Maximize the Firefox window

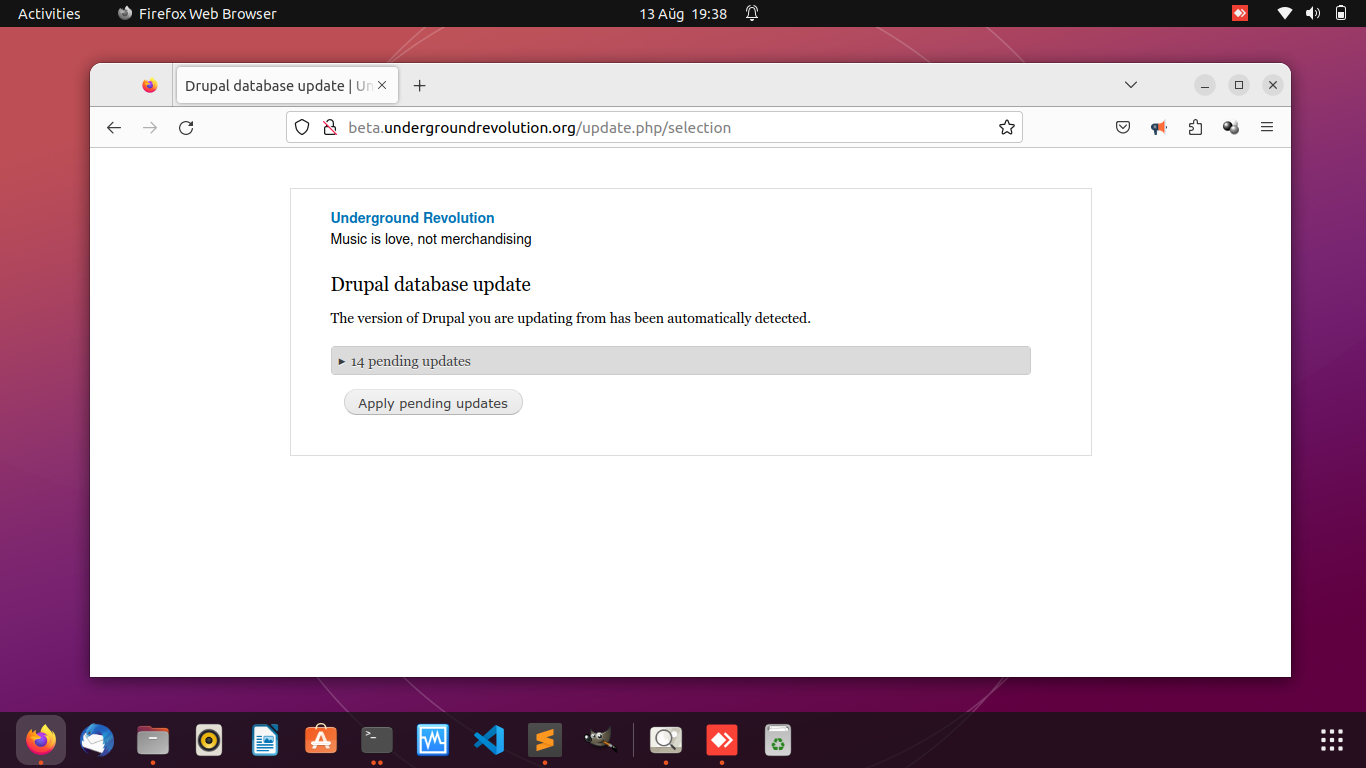click(1239, 85)
